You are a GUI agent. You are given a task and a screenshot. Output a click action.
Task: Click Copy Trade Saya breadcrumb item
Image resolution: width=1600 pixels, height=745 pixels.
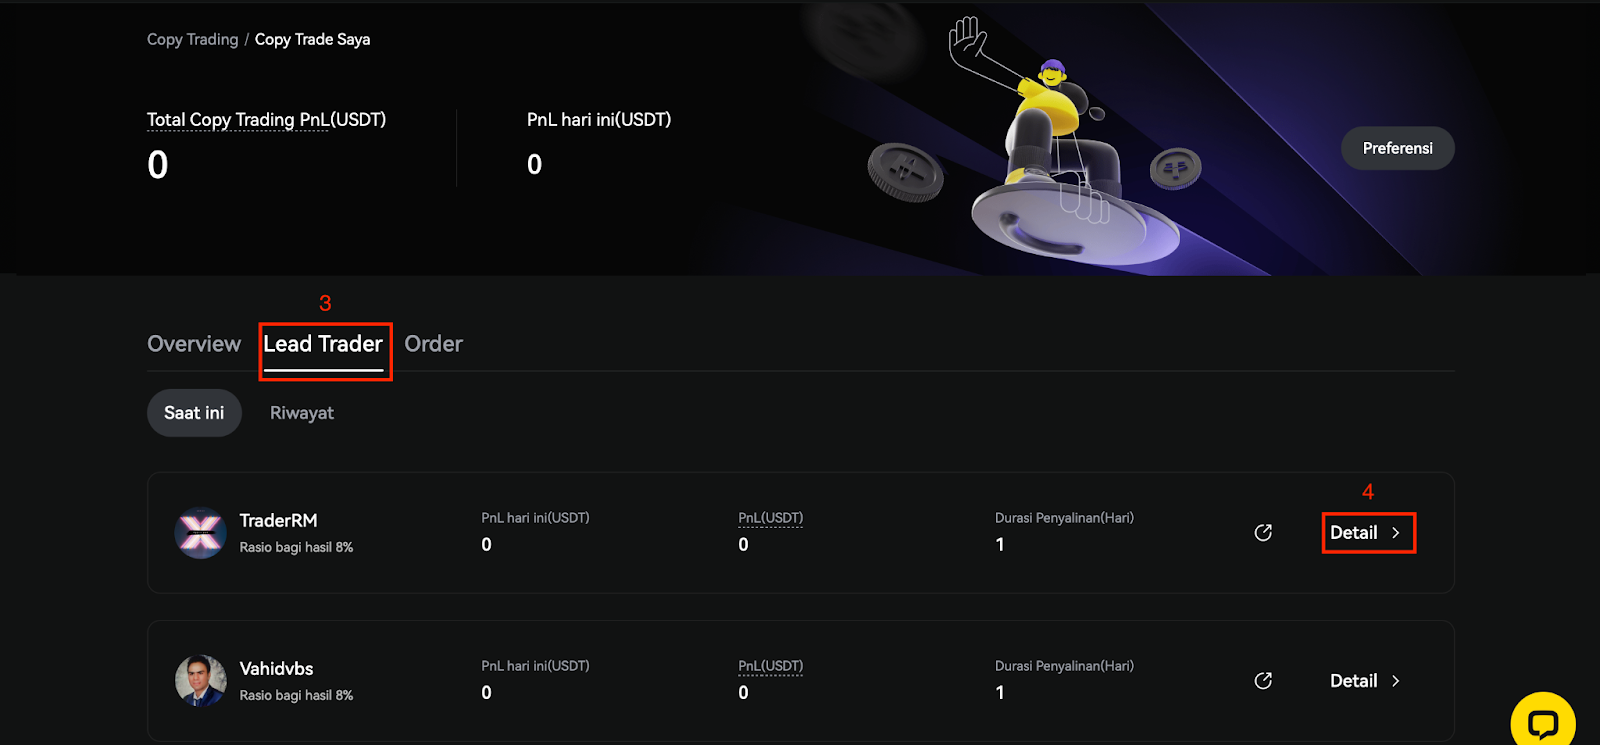[x=312, y=40]
